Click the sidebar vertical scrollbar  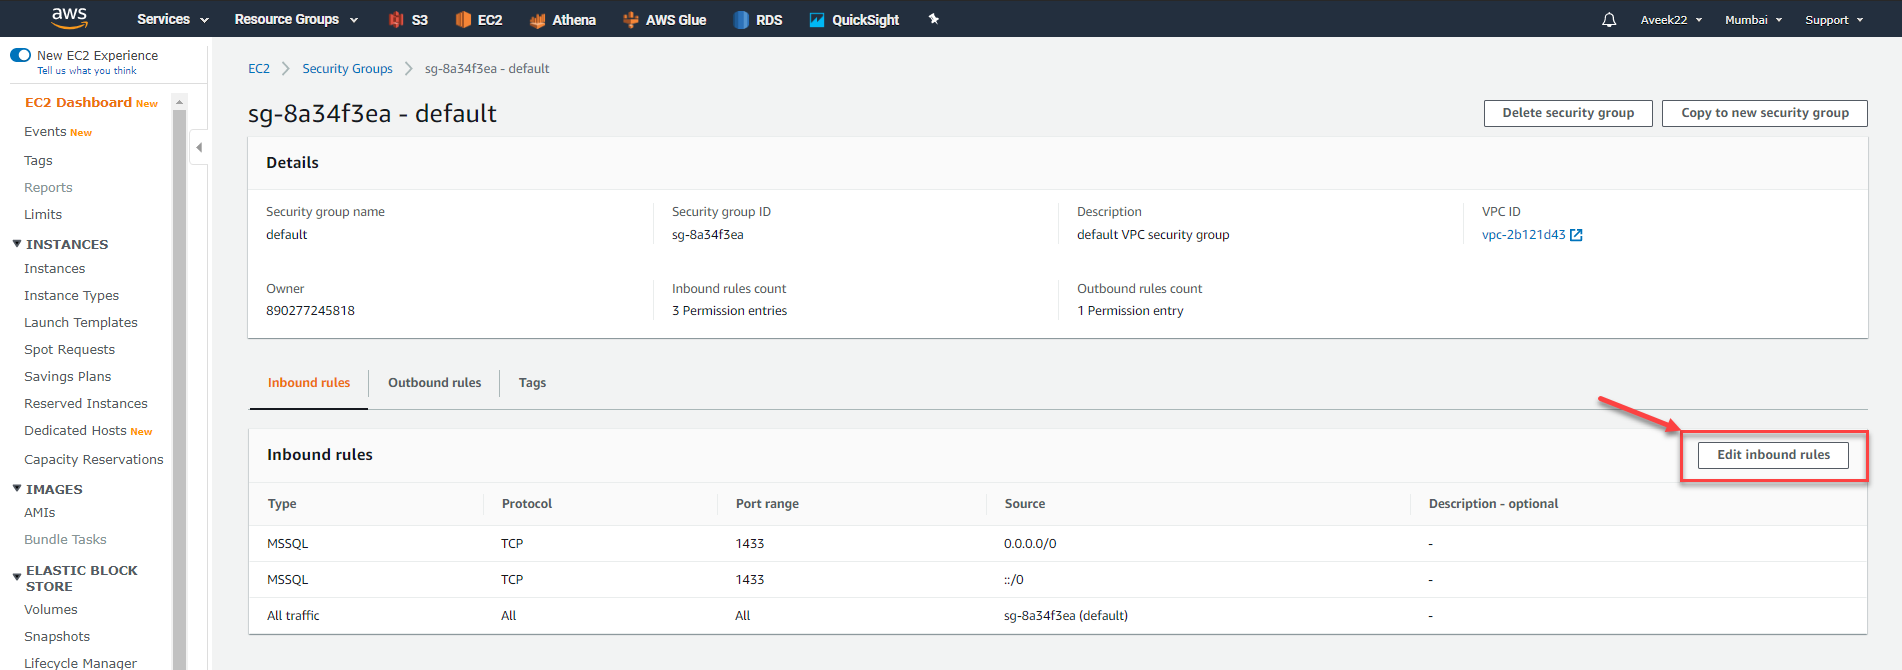[180, 390]
